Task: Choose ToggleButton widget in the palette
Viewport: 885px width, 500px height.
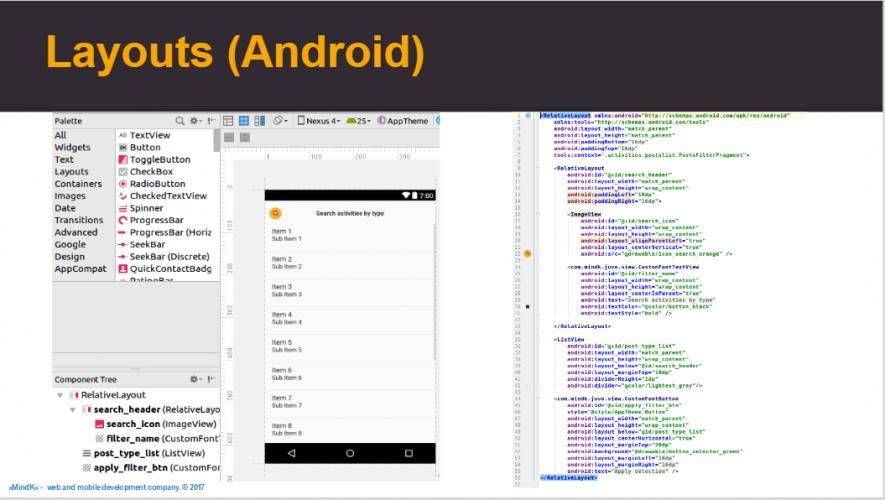Action: 159,160
